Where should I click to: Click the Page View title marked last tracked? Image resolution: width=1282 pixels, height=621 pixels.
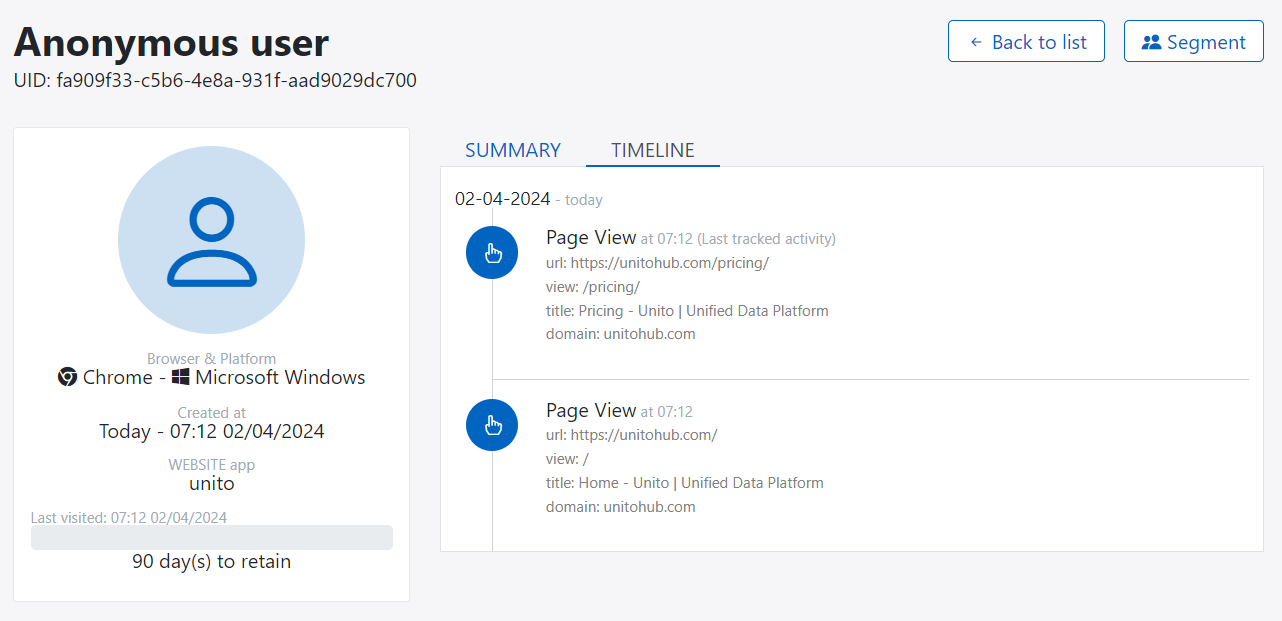[591, 238]
